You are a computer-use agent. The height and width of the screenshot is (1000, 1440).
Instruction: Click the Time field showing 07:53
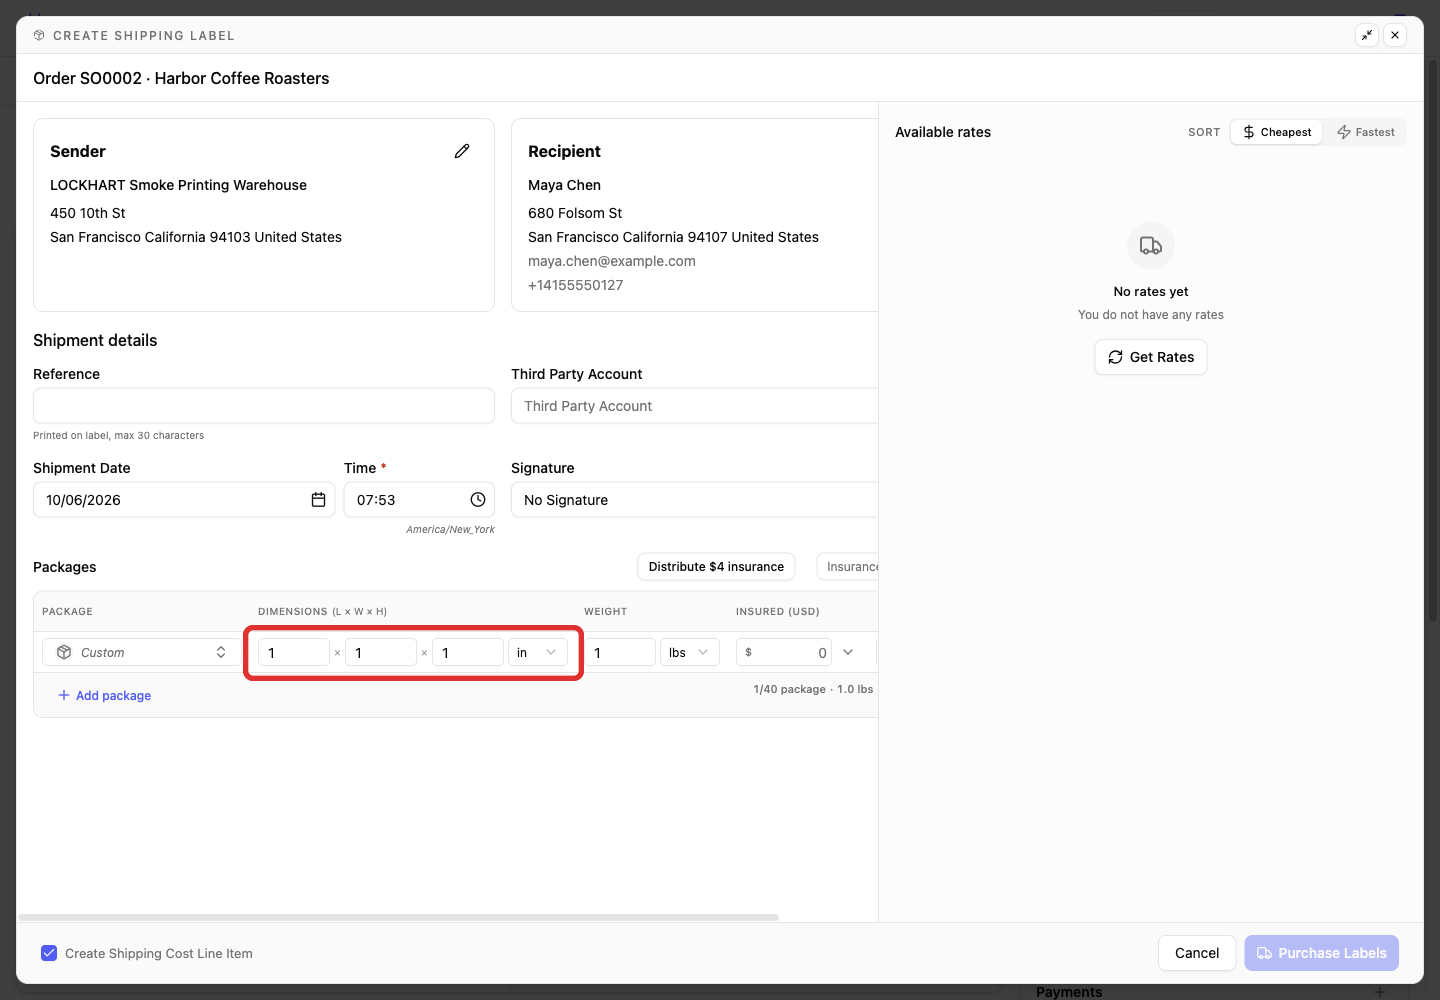click(419, 500)
